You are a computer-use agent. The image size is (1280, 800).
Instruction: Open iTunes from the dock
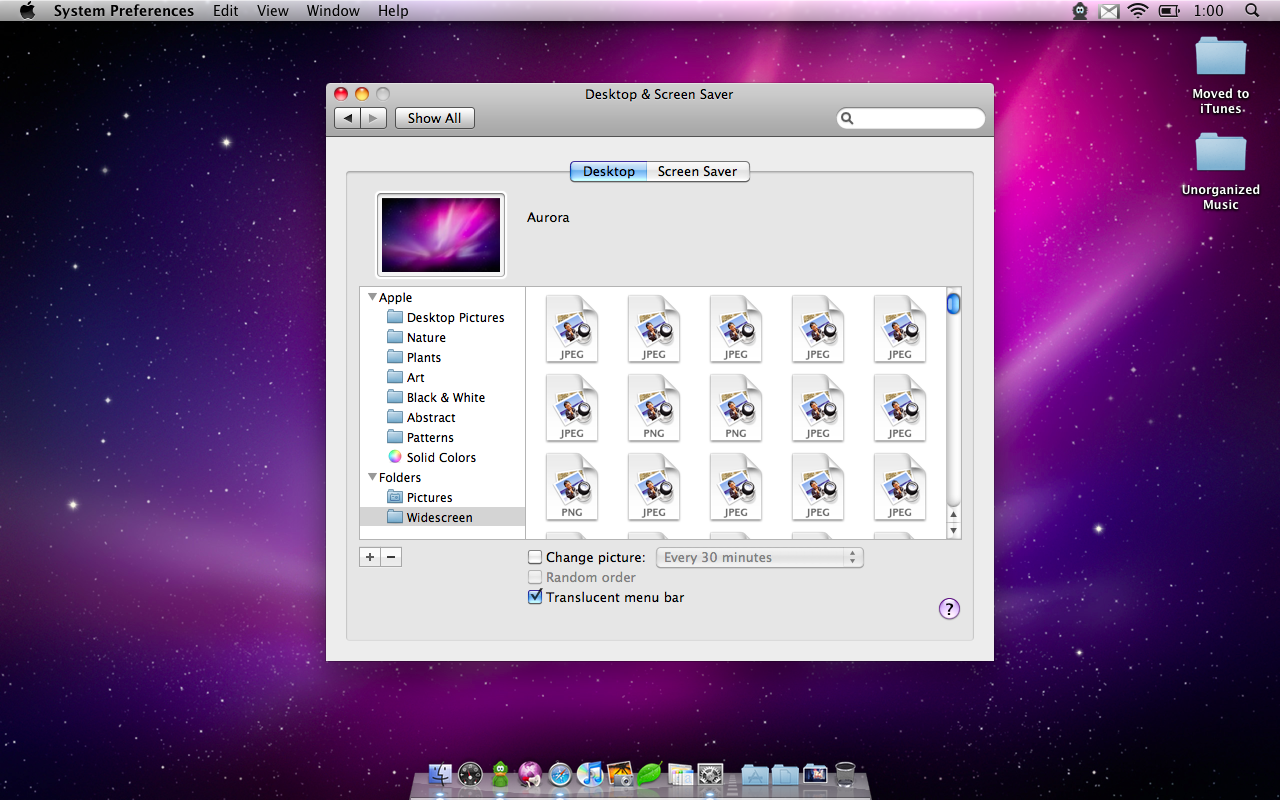pyautogui.click(x=590, y=774)
